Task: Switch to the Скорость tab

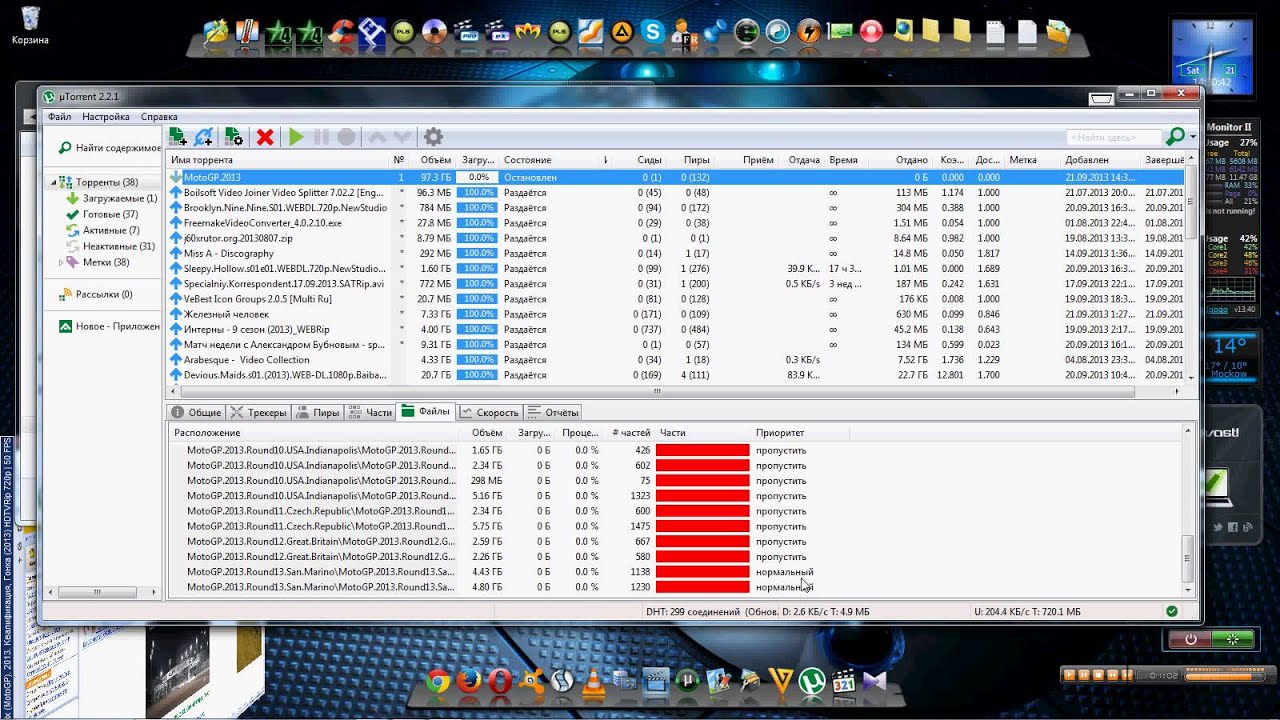Action: [x=489, y=412]
